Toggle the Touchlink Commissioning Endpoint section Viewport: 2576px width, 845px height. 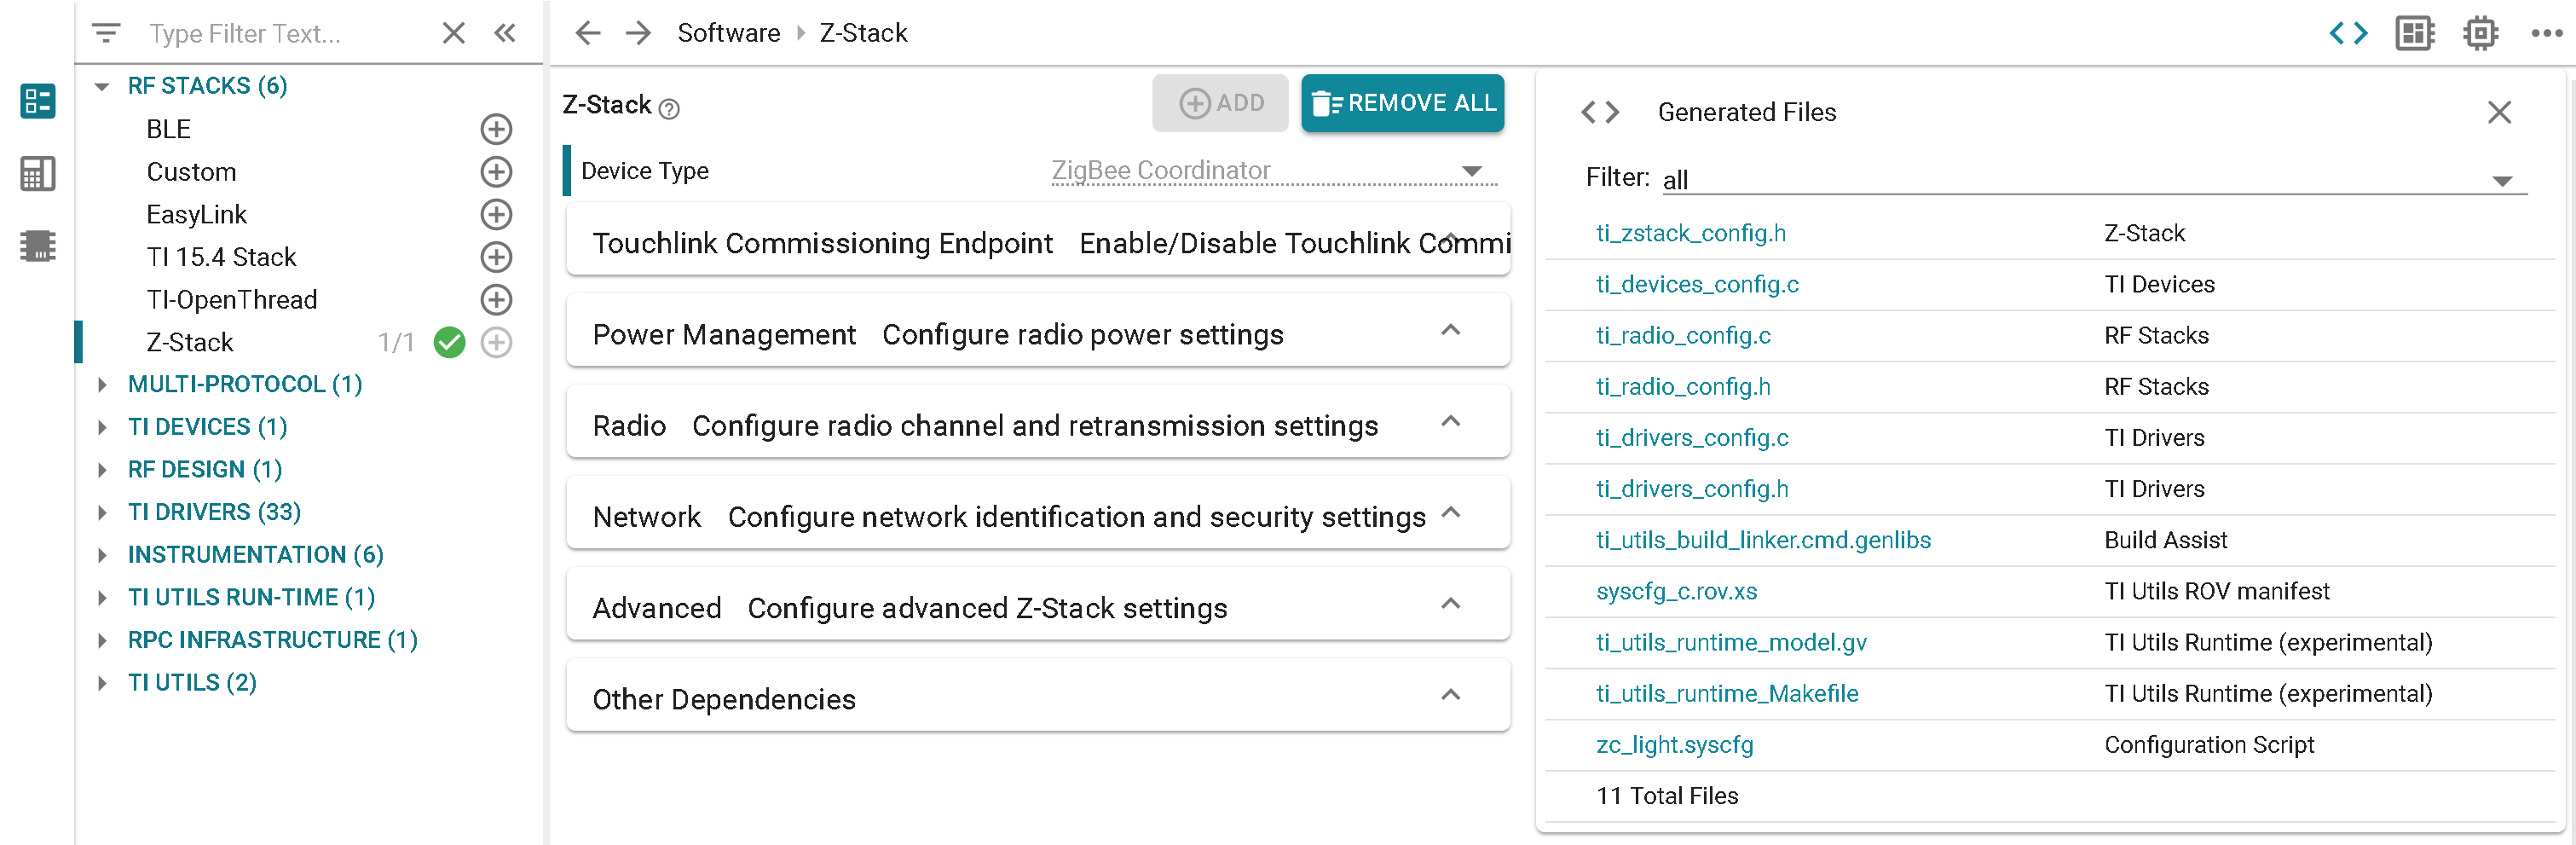tap(1038, 240)
